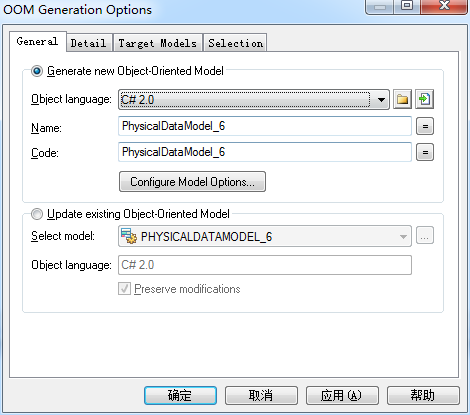Click the import icon with green arrow
This screenshot has height=415, width=470.
tap(424, 99)
